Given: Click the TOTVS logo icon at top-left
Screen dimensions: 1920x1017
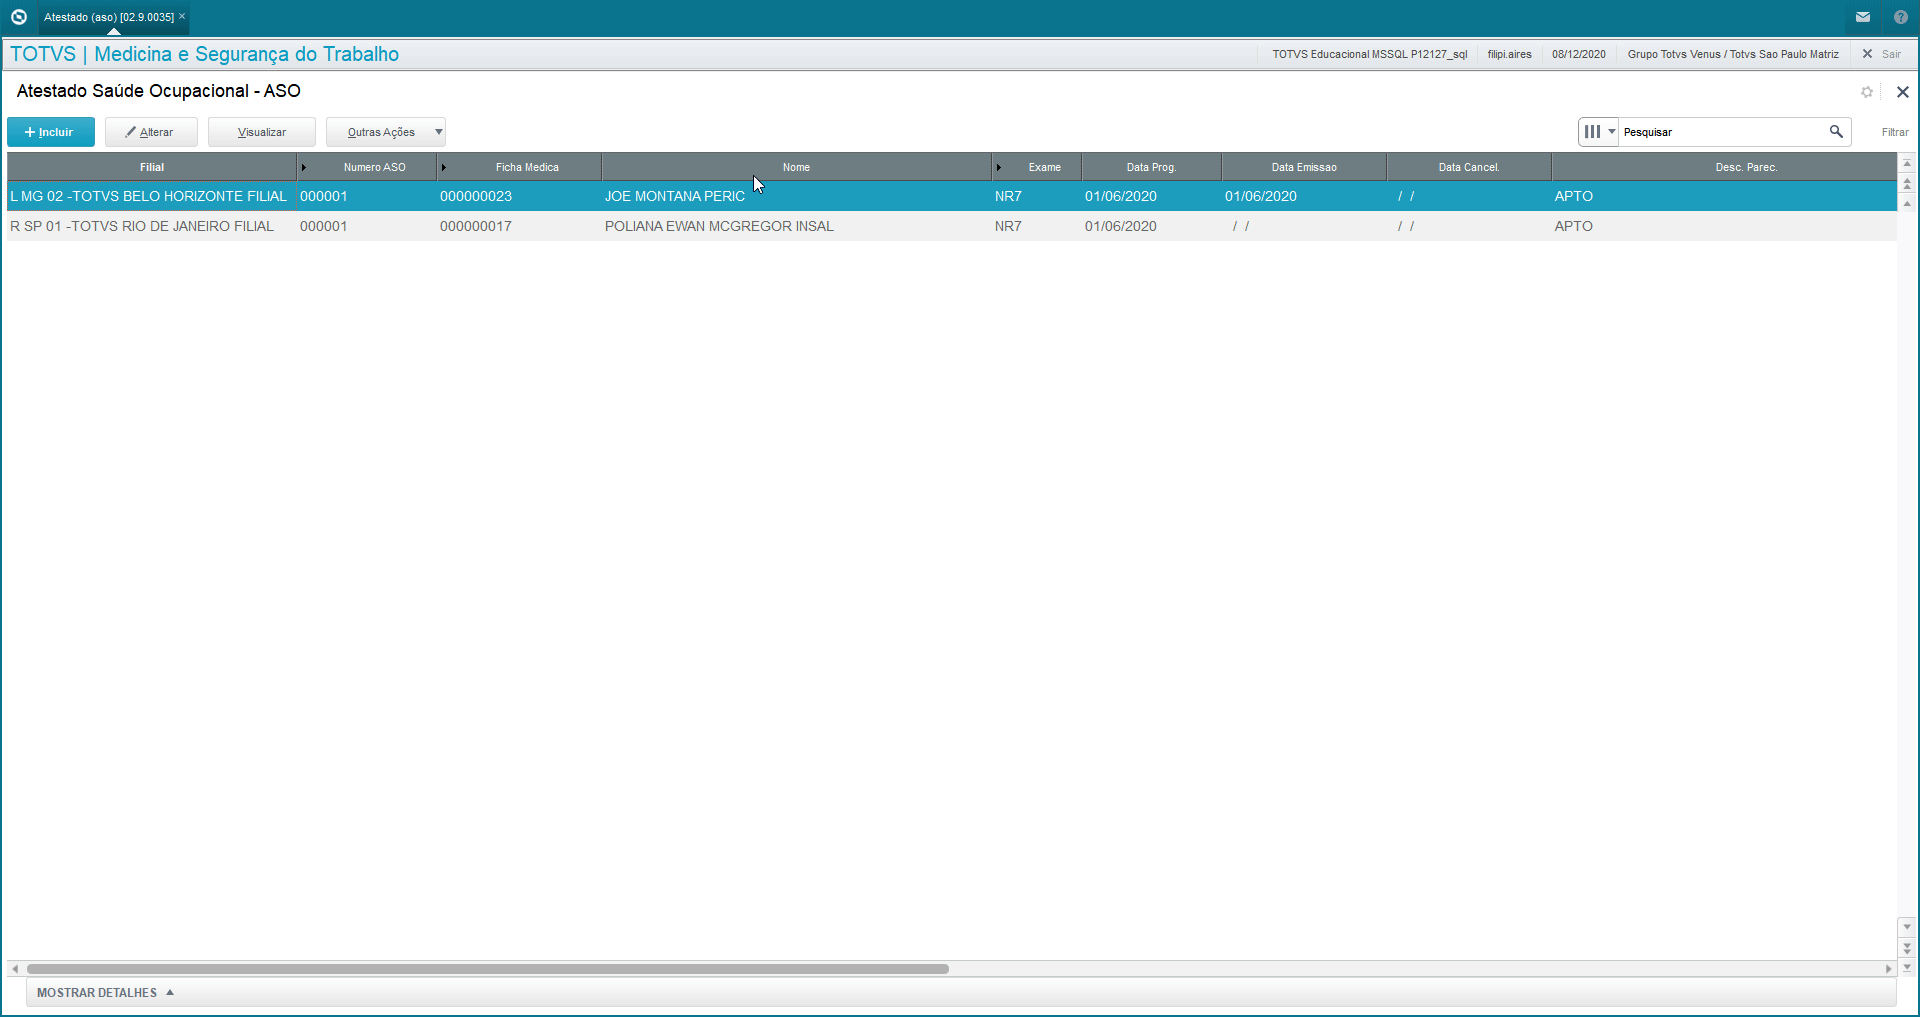Looking at the screenshot, I should tap(18, 17).
